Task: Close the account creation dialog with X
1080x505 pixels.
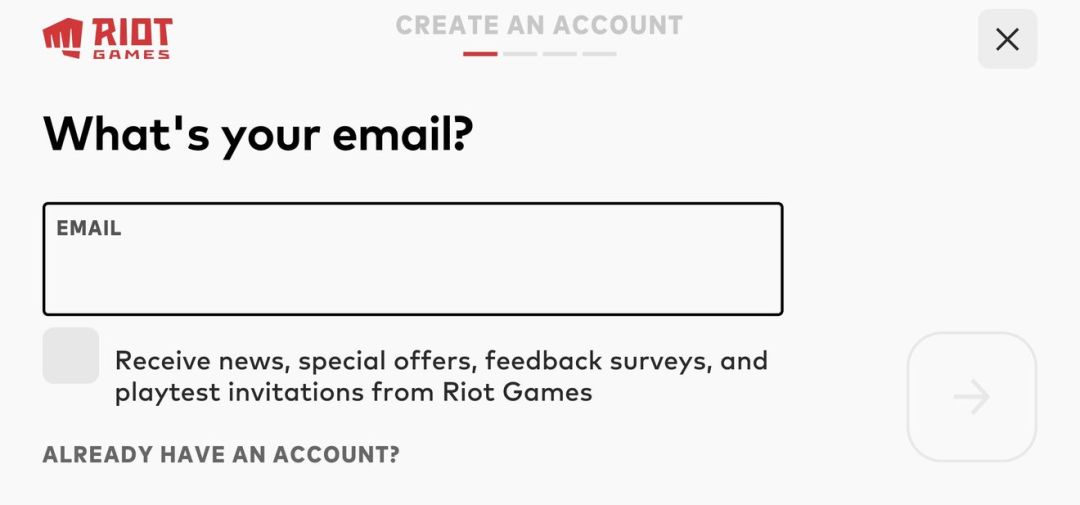Action: [x=1007, y=39]
